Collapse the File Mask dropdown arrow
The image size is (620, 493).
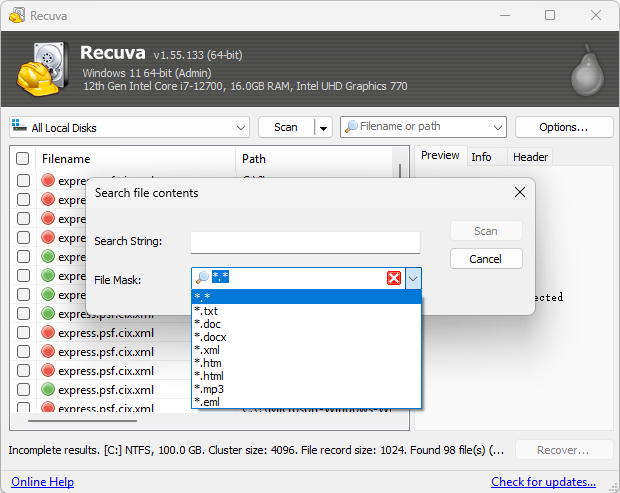[413, 279]
